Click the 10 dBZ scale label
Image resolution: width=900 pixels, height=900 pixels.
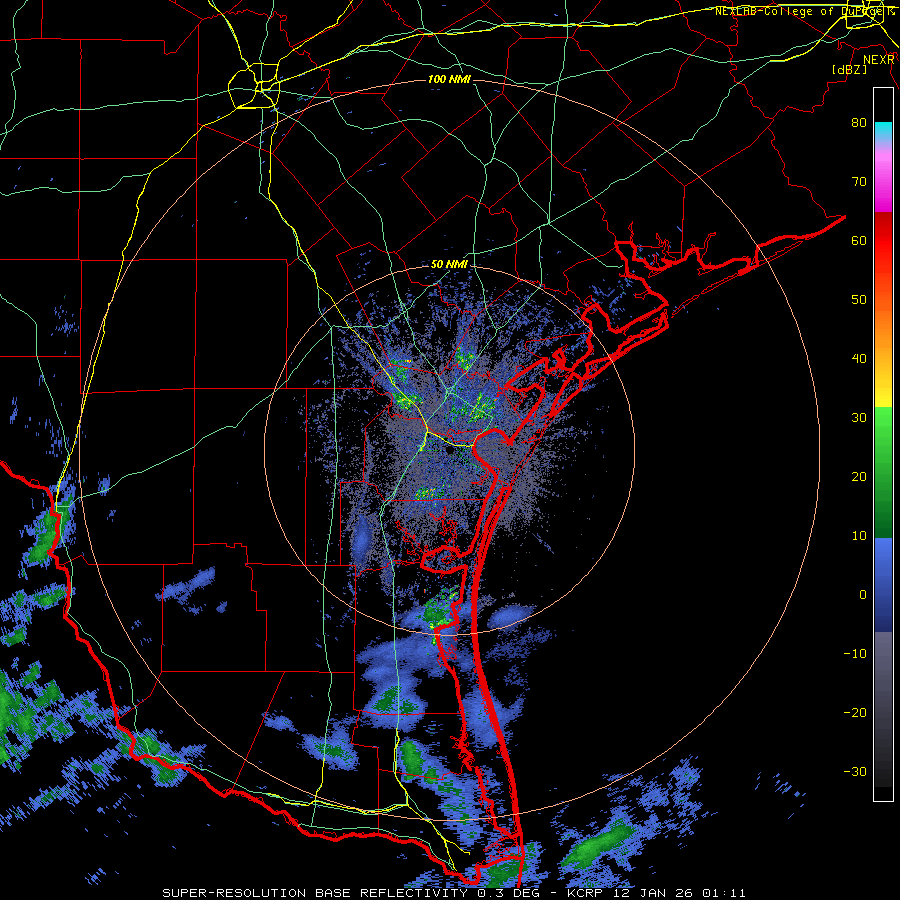tap(859, 536)
